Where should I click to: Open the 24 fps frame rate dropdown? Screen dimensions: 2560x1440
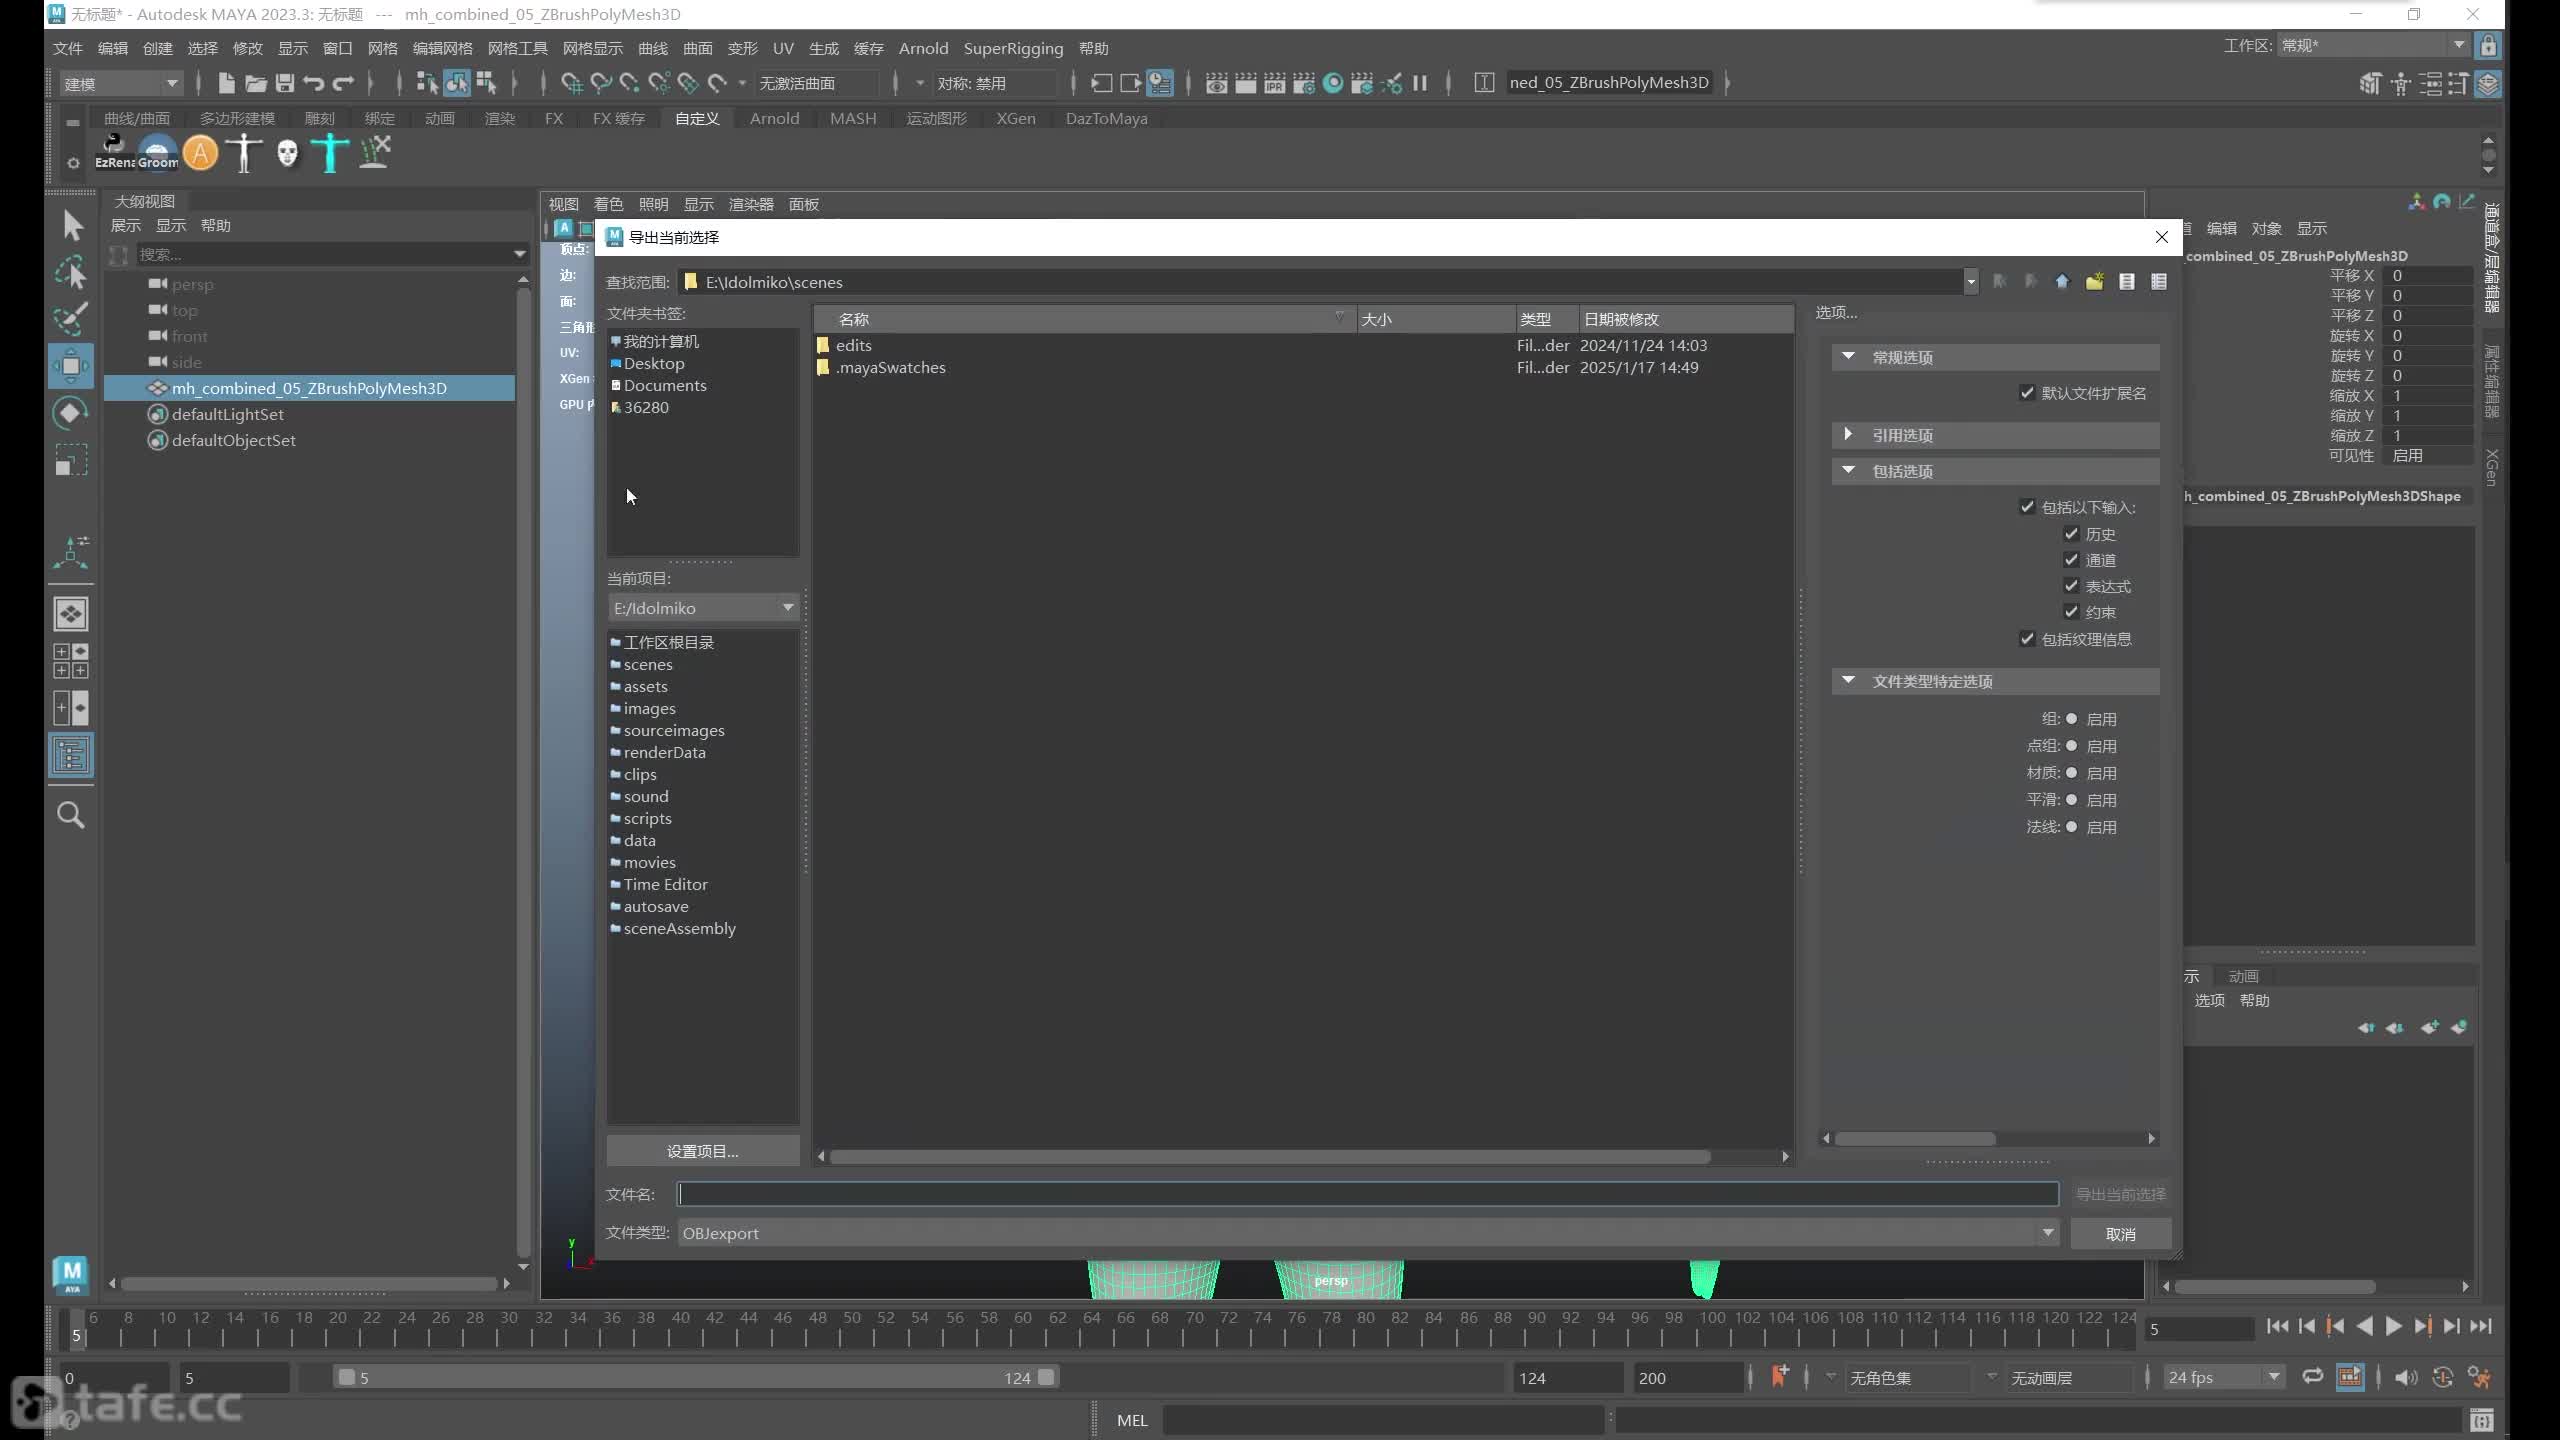[x=2224, y=1378]
